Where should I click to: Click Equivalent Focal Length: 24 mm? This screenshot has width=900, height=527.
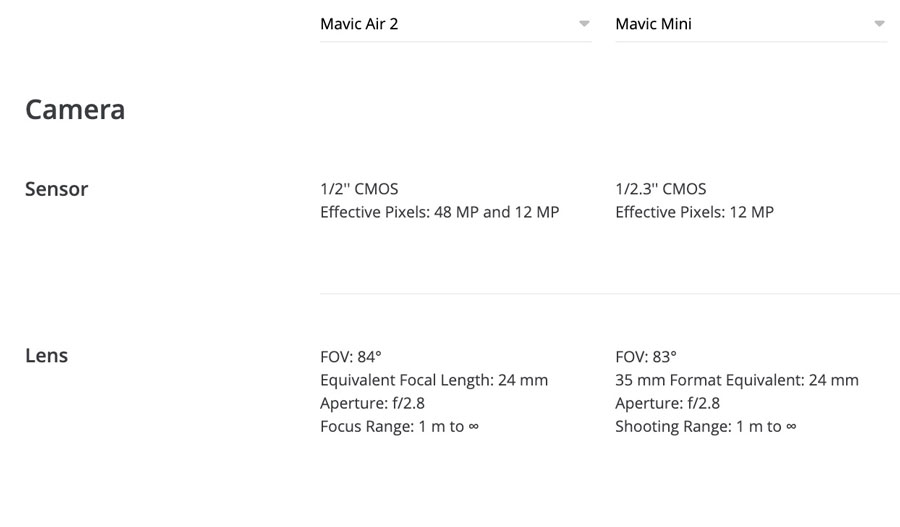coord(434,380)
